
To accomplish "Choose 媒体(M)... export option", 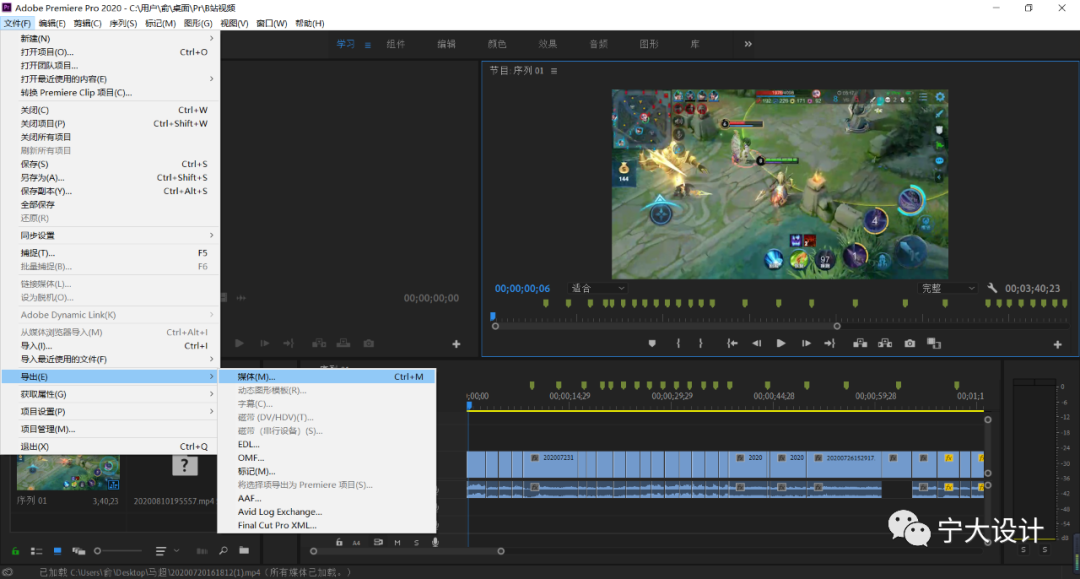I will [327, 377].
